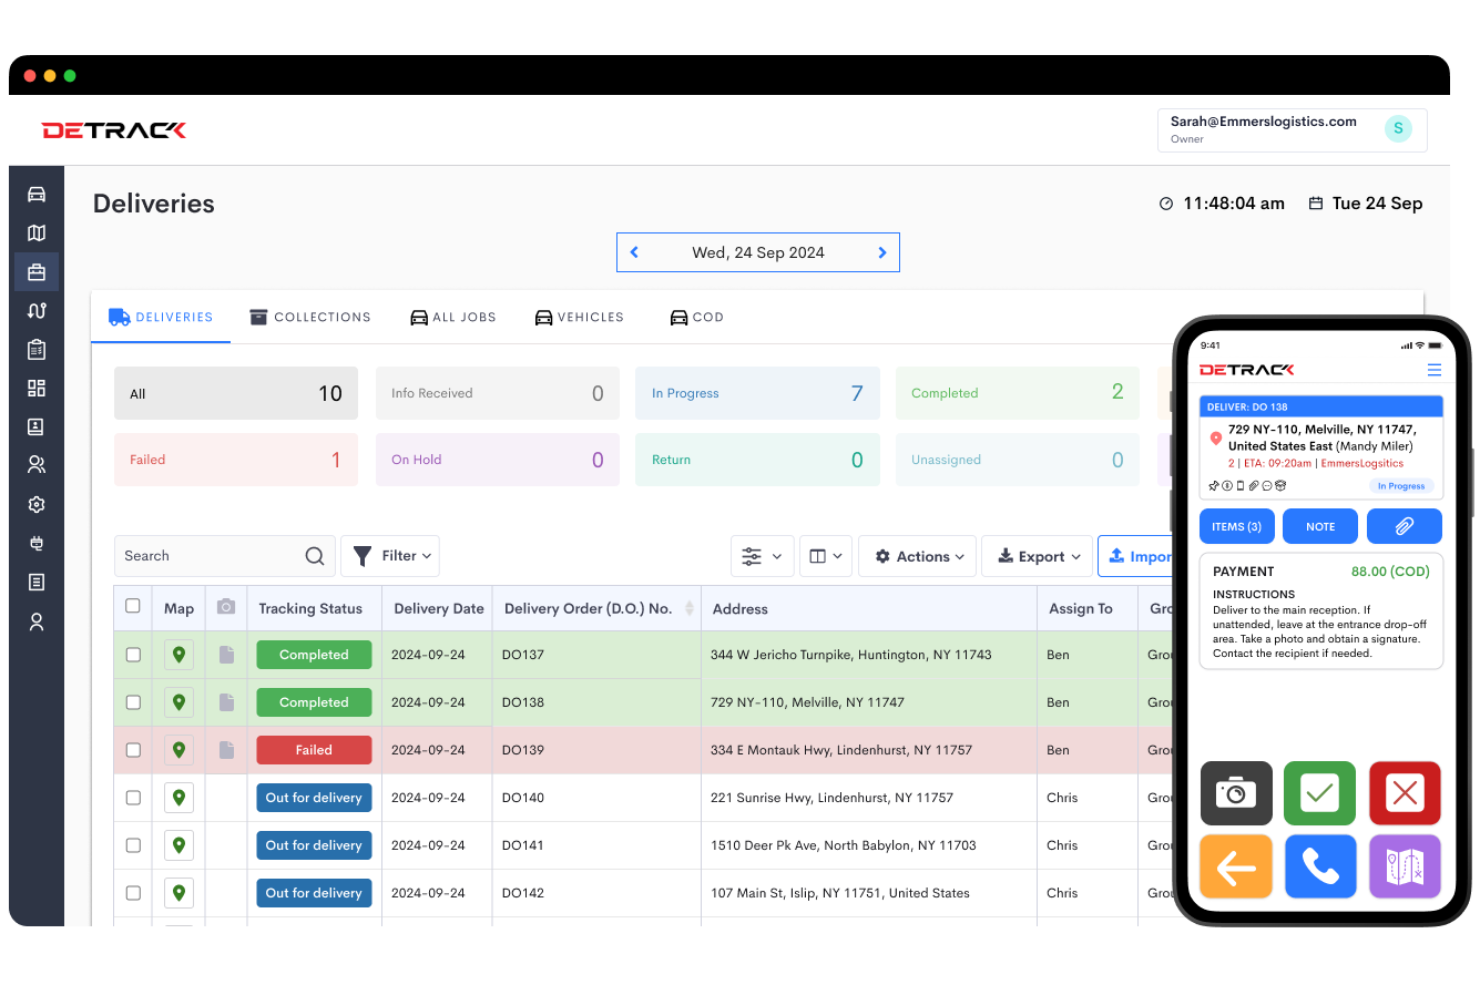Expand the Actions dropdown
Image resolution: width=1480 pixels, height=987 pixels.
coord(916,555)
